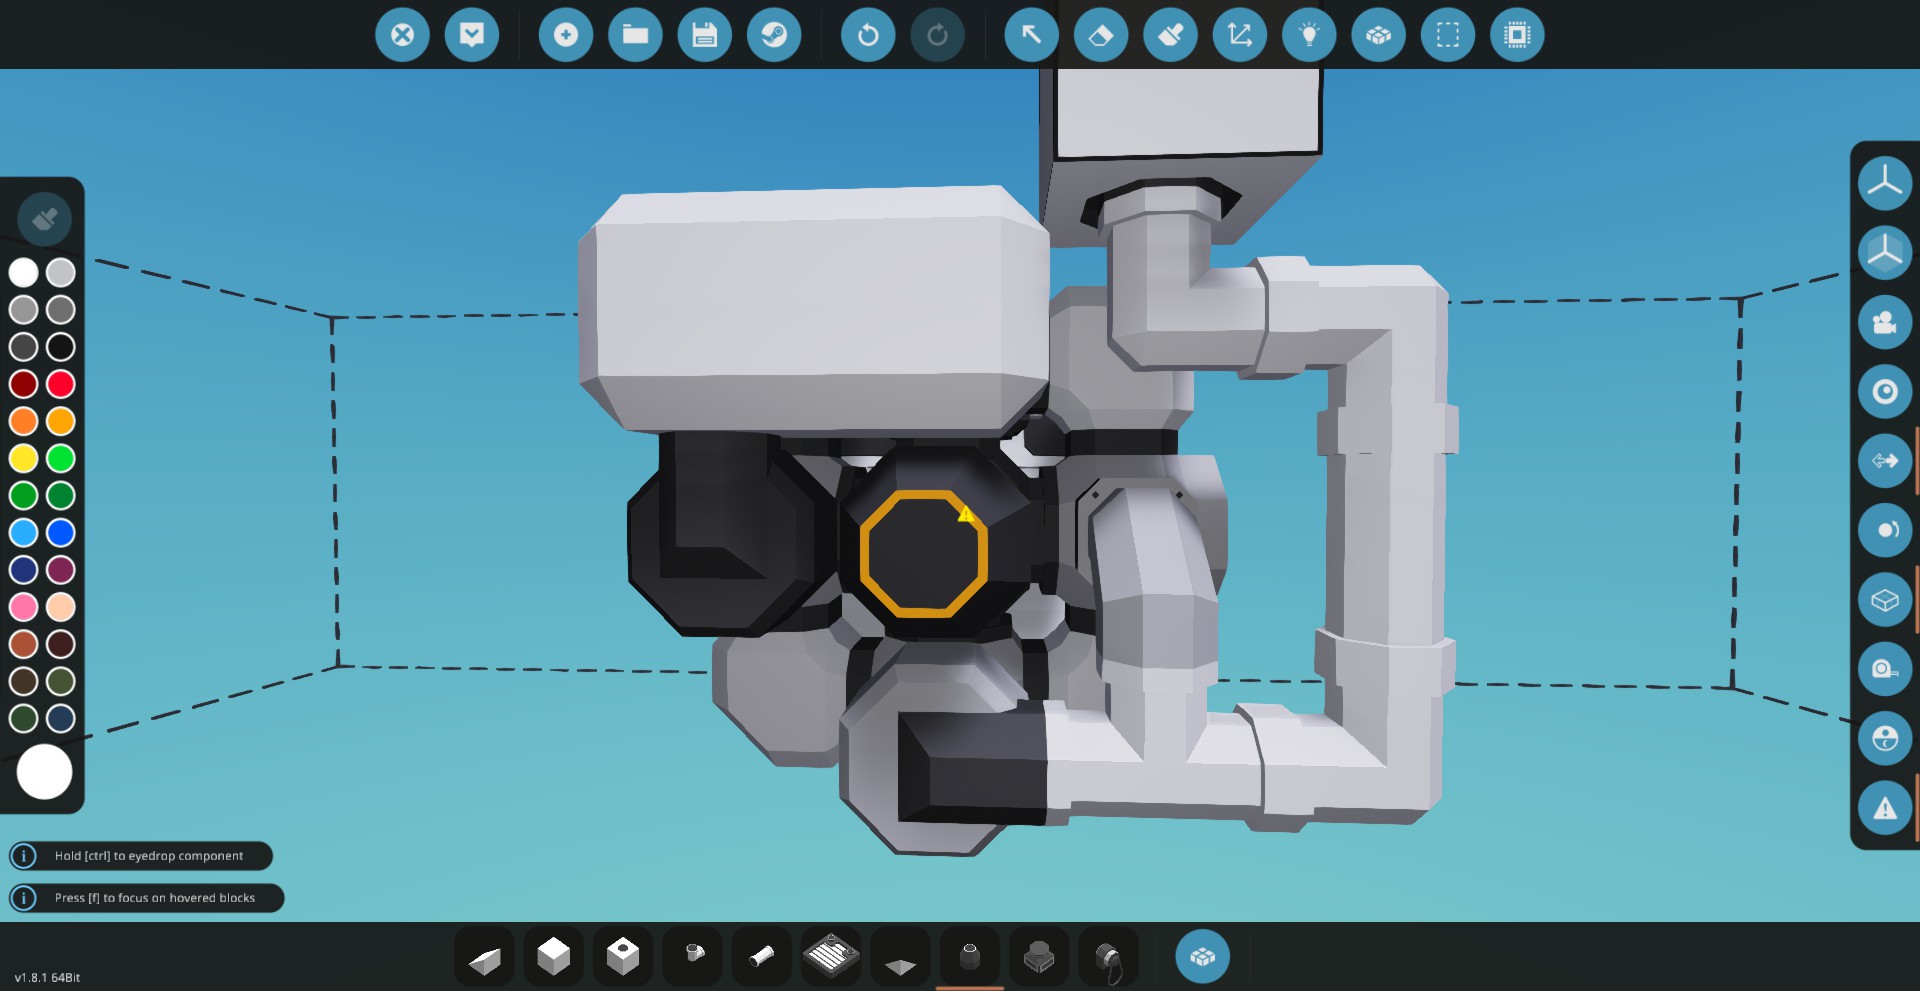The height and width of the screenshot is (991, 1920).
Task: Choose the white color swatch
Action: (x=24, y=272)
